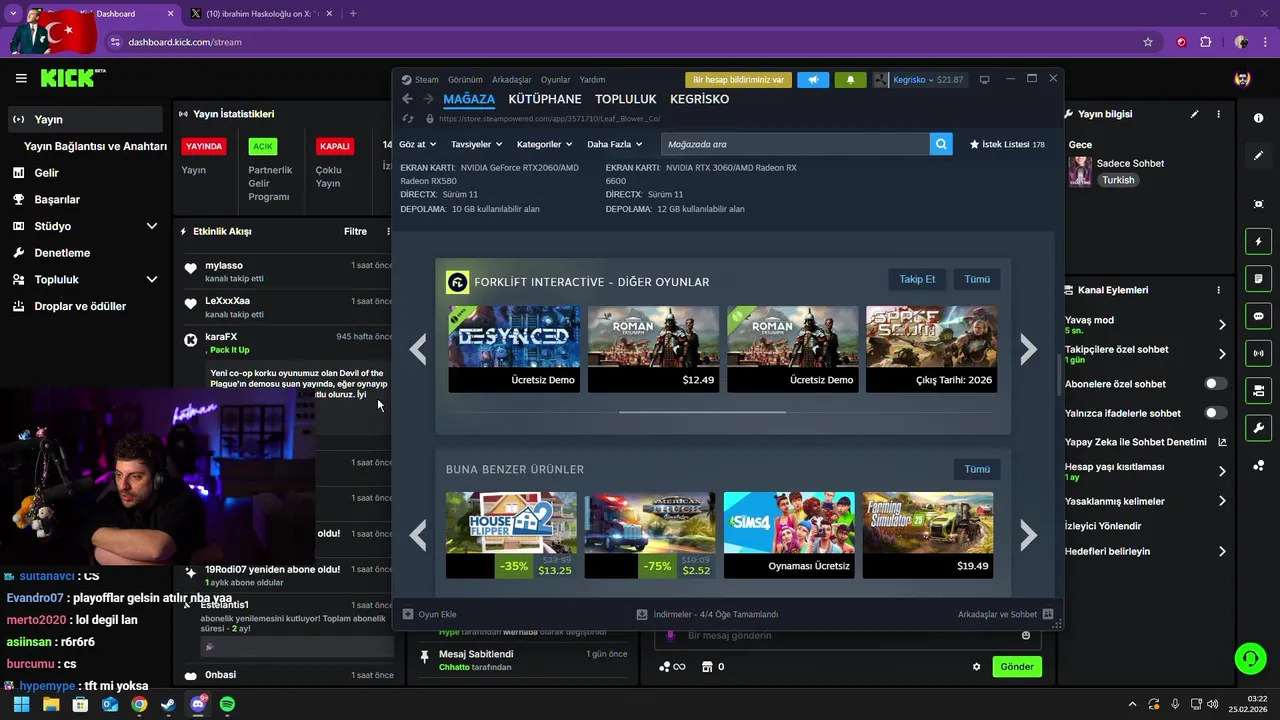The width and height of the screenshot is (1280, 720).
Task: Open the info icon in Kick right rail
Action: click(x=1258, y=118)
